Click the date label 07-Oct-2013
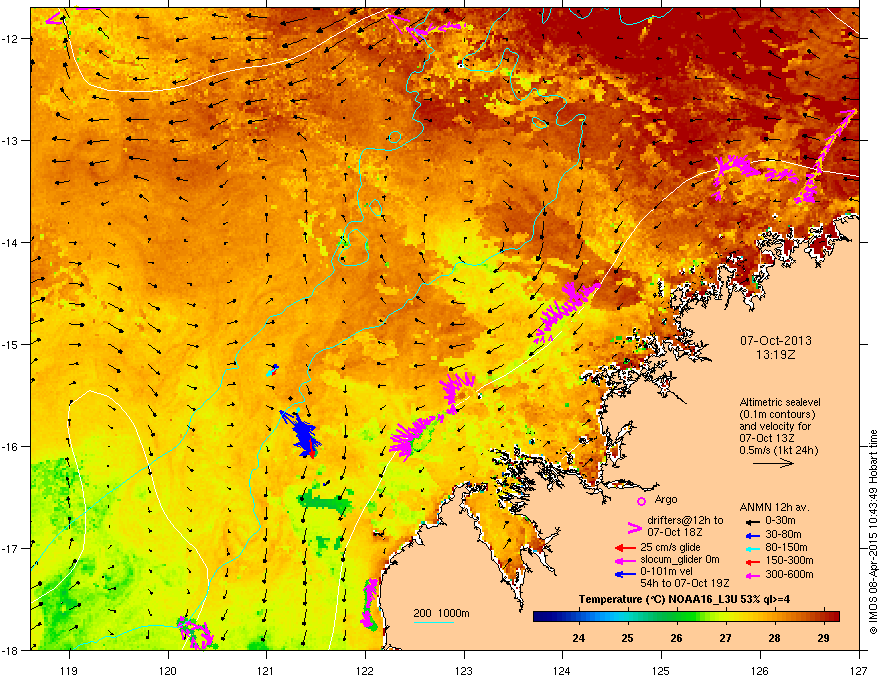 pos(776,341)
